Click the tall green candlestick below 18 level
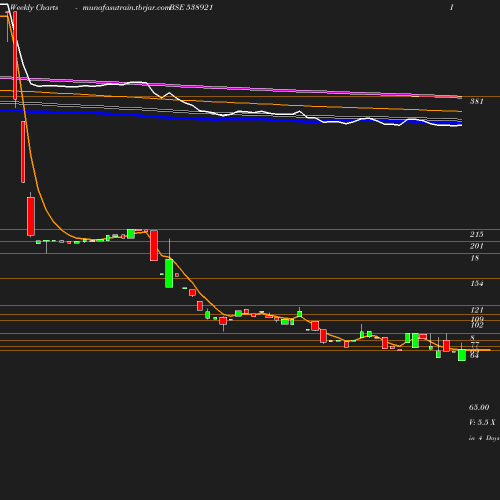This screenshot has height=500, width=500. [169, 273]
